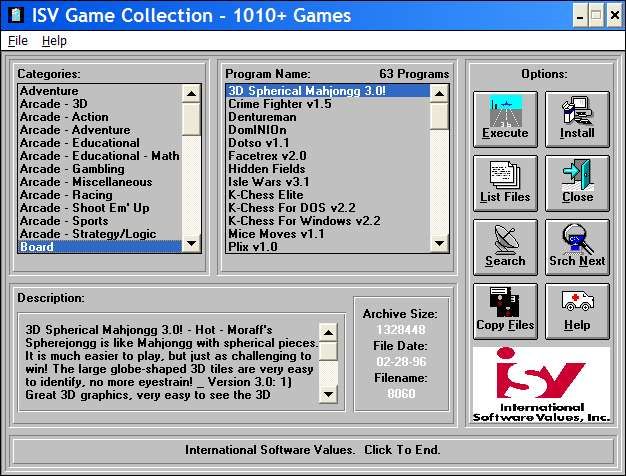Select the Arcade - Sports category
This screenshot has width=626, height=476.
[x=100, y=221]
